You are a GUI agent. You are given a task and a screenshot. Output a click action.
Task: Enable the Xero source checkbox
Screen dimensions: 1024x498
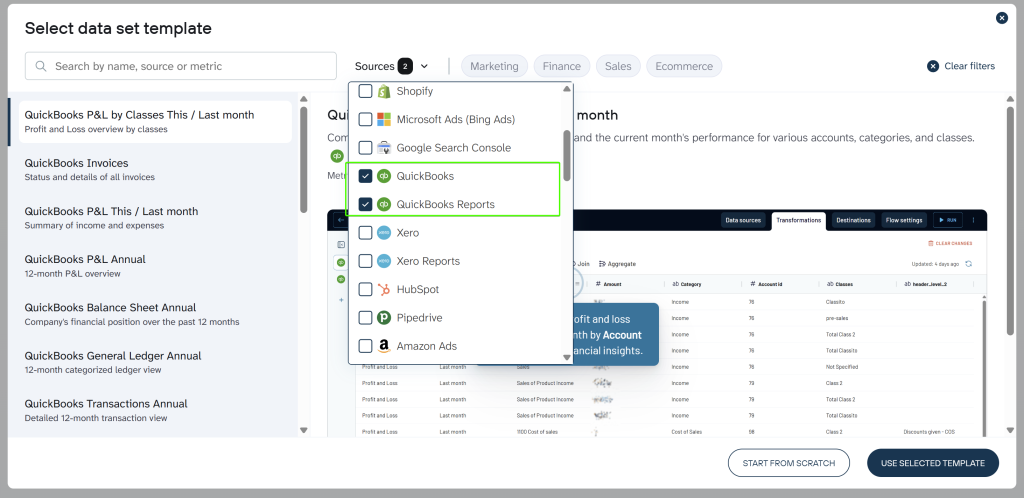[x=365, y=233]
